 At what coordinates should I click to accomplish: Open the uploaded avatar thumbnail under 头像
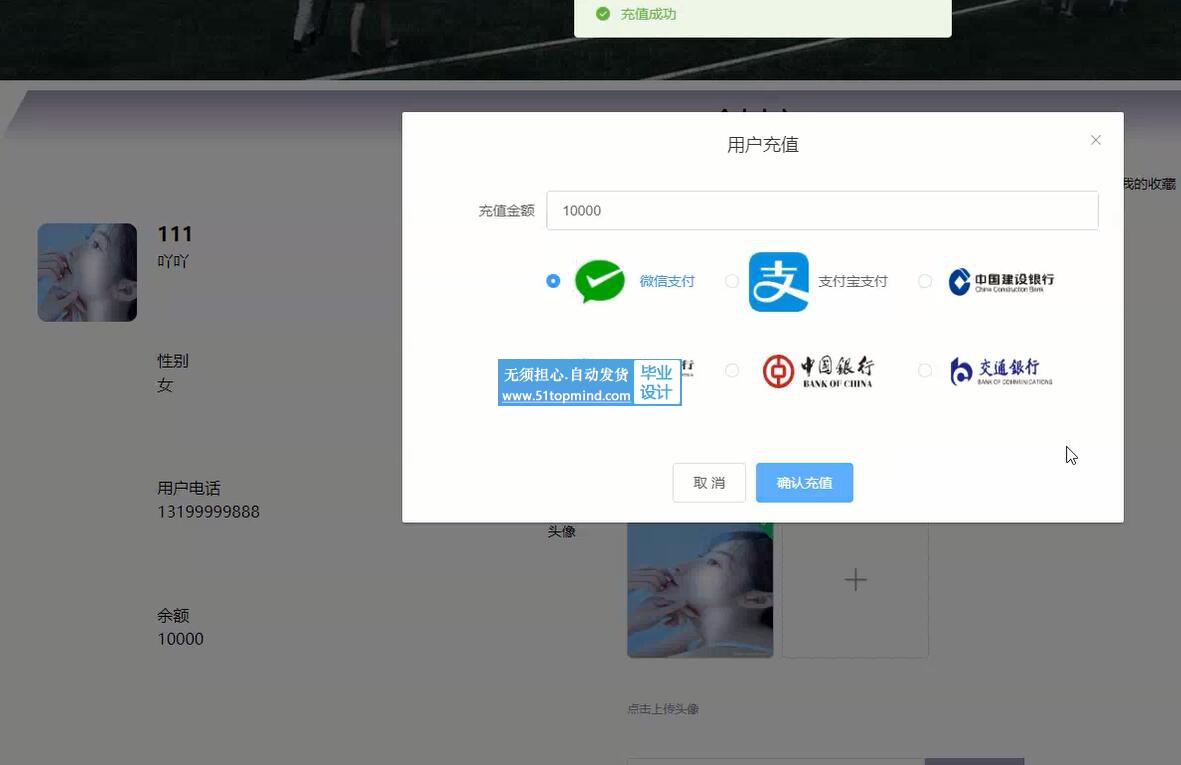coord(700,590)
